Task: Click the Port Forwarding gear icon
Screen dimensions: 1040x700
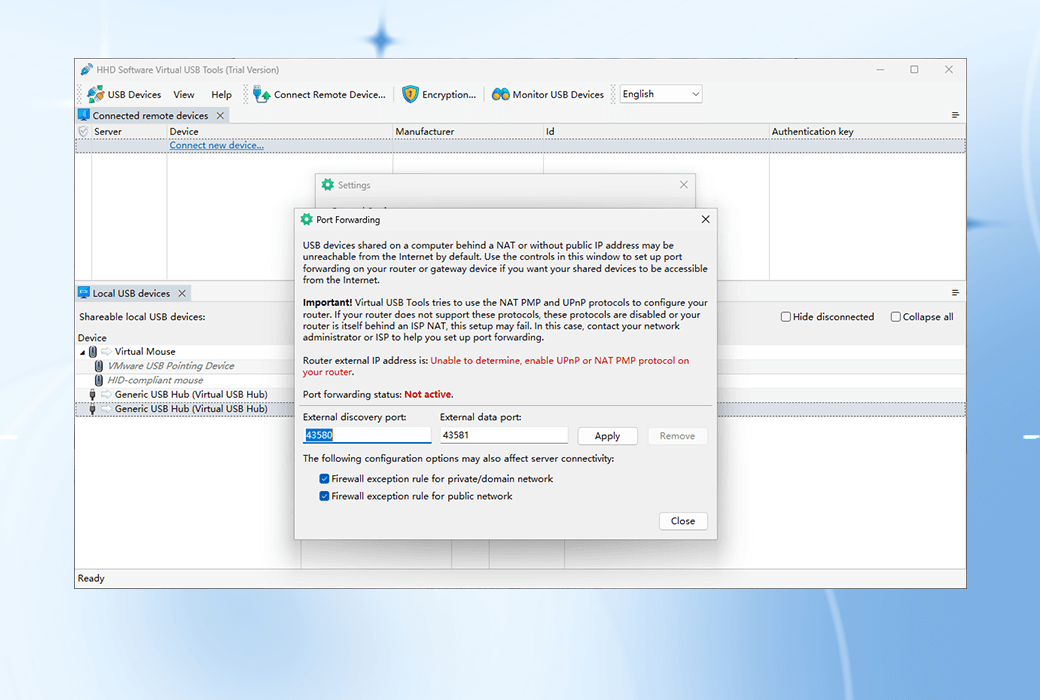Action: [x=309, y=219]
